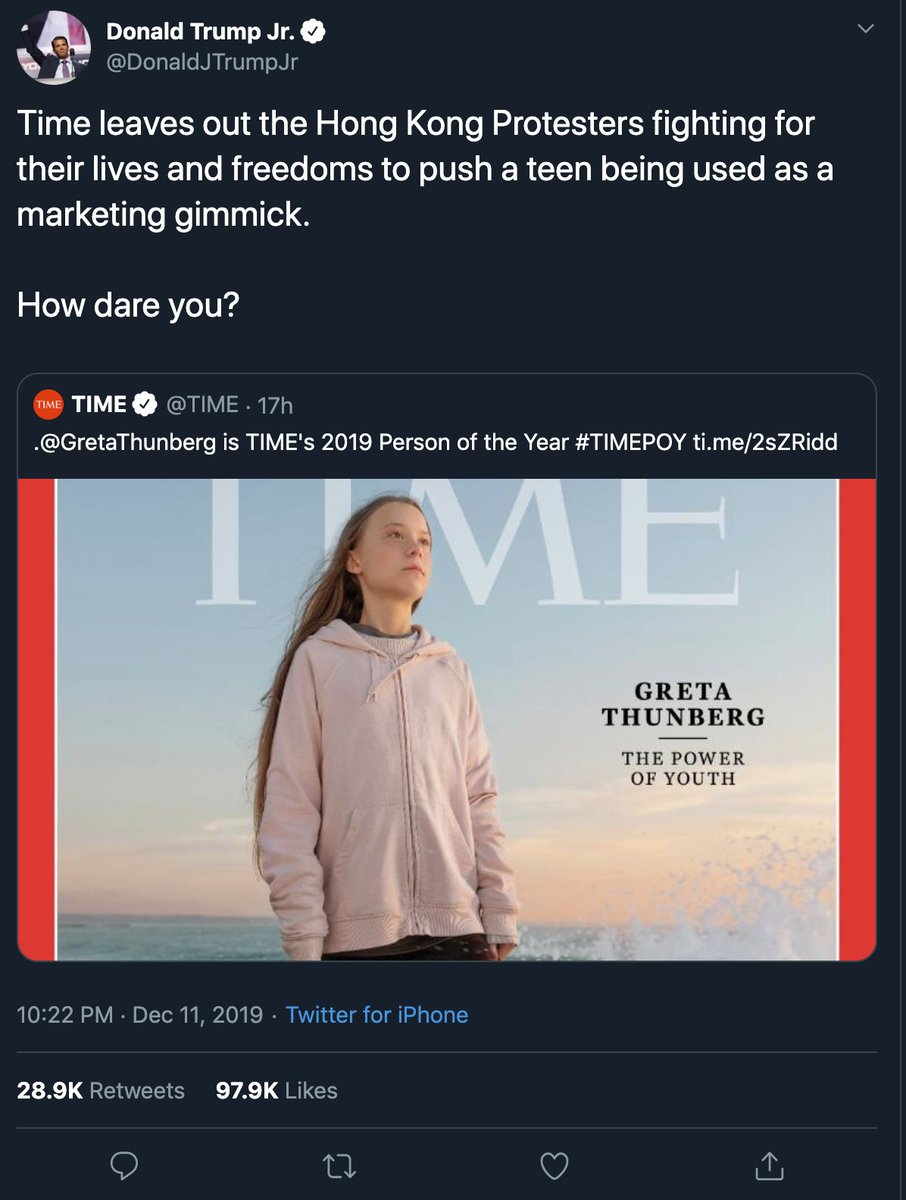
Task: Open the @DonaldJTrumpJr handle
Action: point(202,62)
